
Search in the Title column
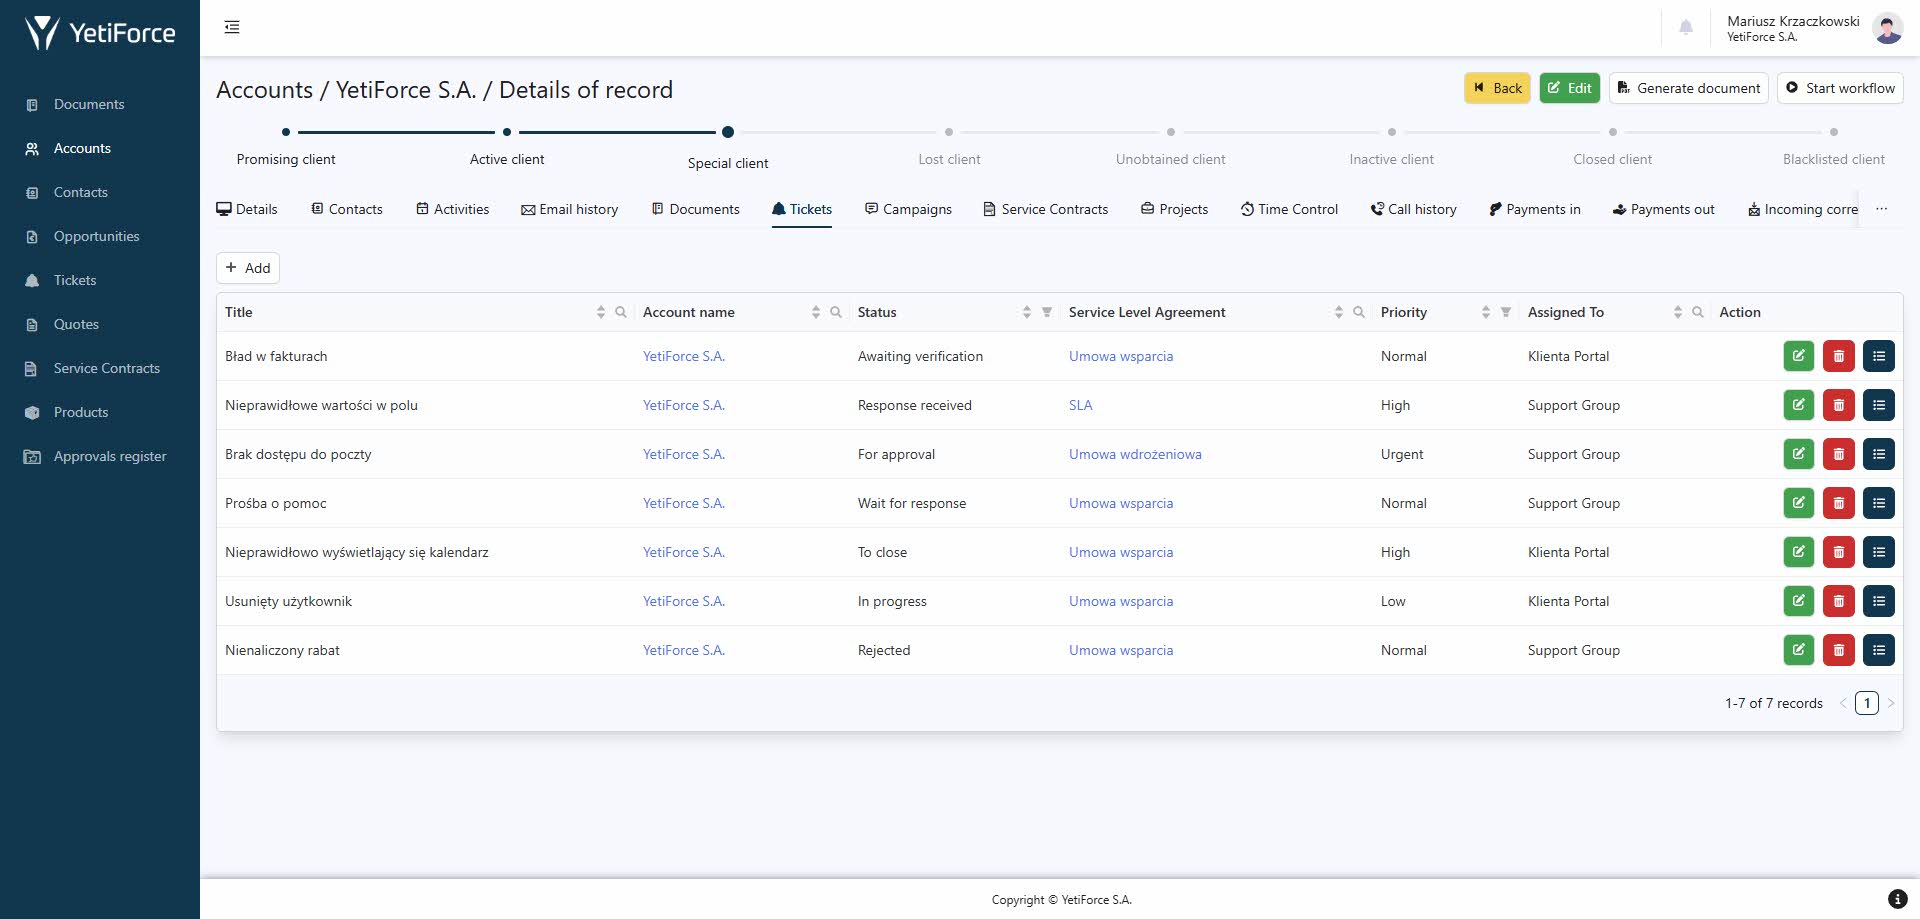(x=620, y=312)
